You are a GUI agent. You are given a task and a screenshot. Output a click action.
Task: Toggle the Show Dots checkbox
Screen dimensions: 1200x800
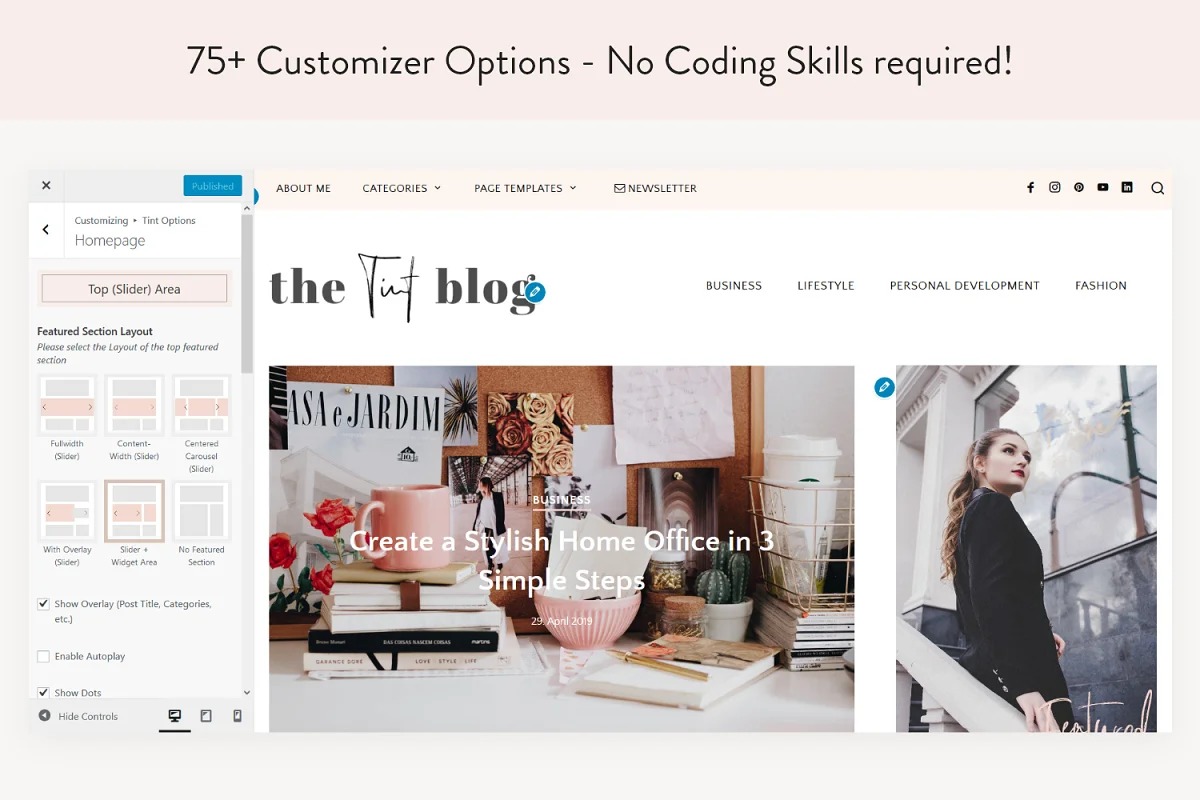43,692
